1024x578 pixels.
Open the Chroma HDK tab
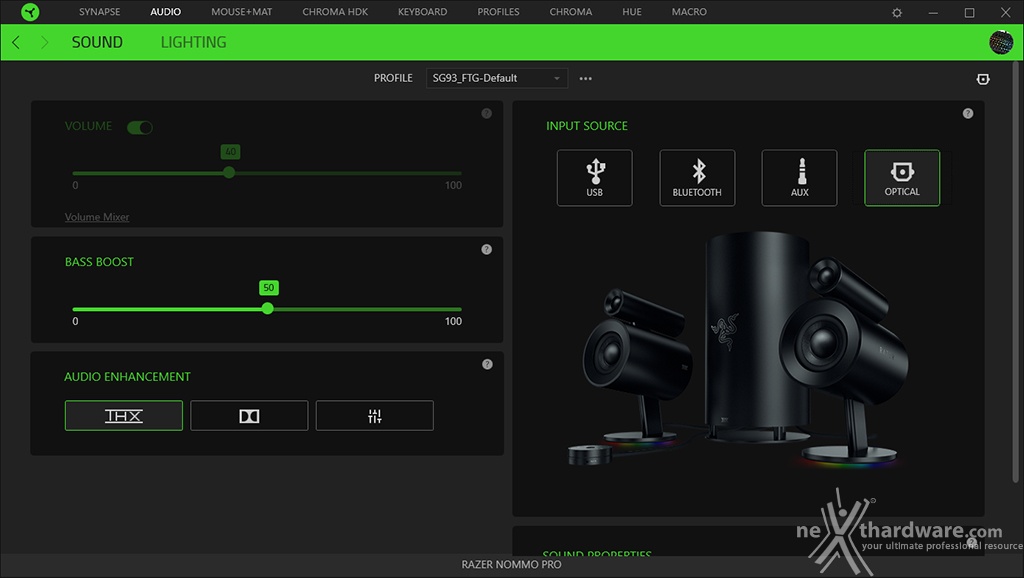[335, 12]
